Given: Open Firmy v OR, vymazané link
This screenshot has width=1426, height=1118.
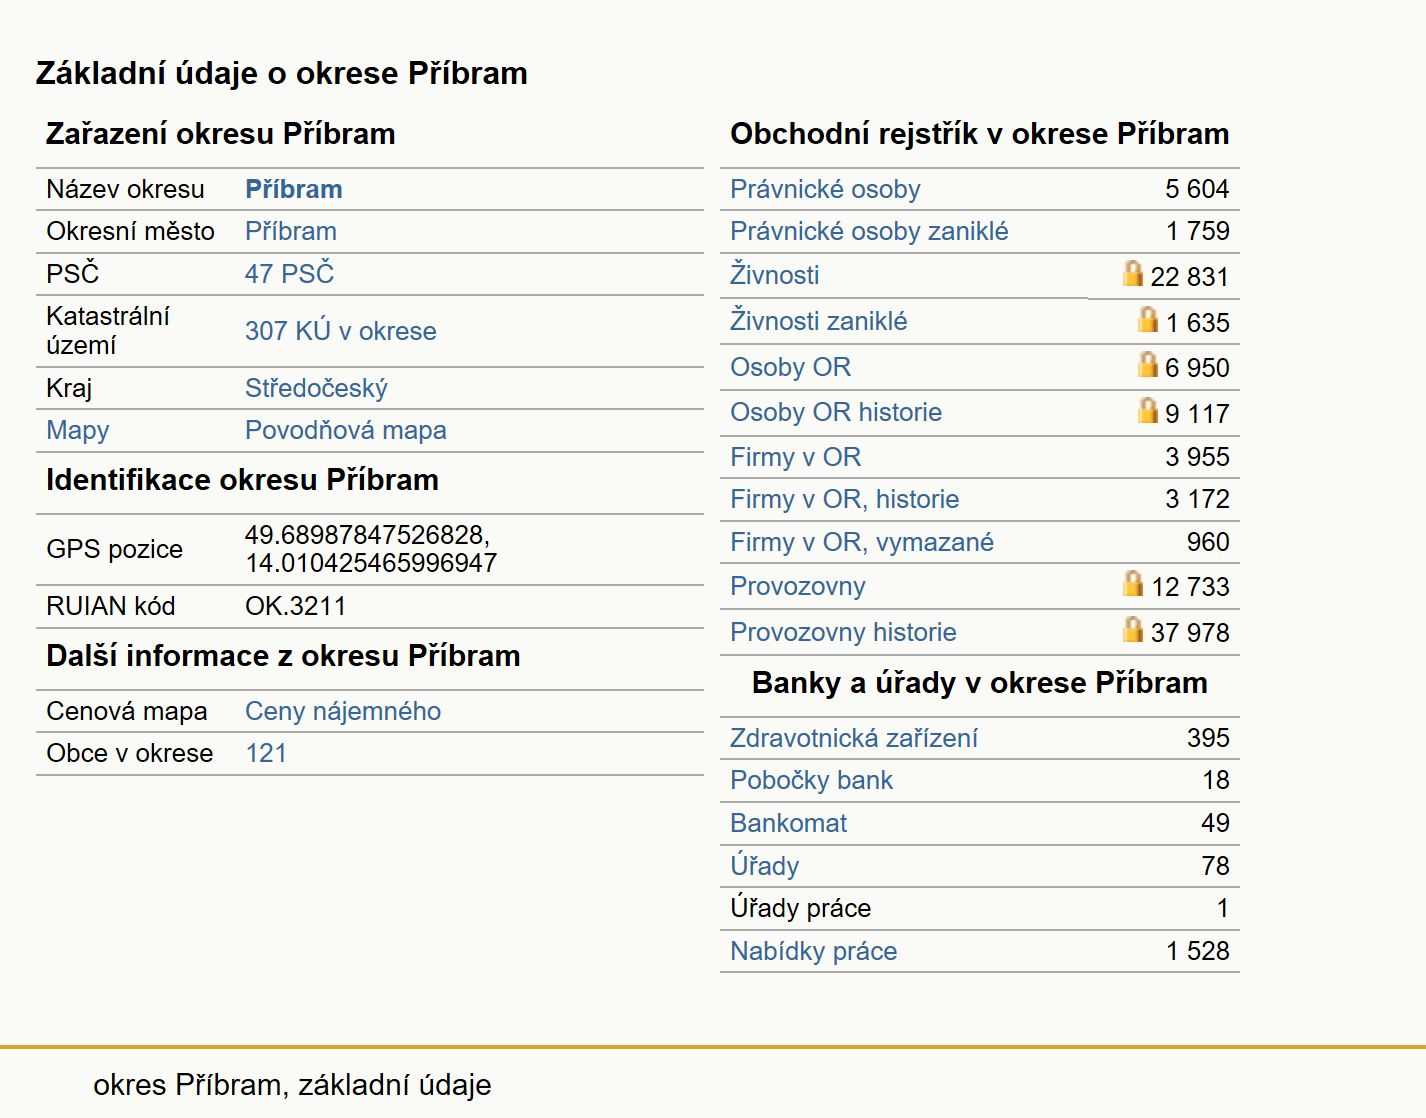Looking at the screenshot, I should (862, 542).
